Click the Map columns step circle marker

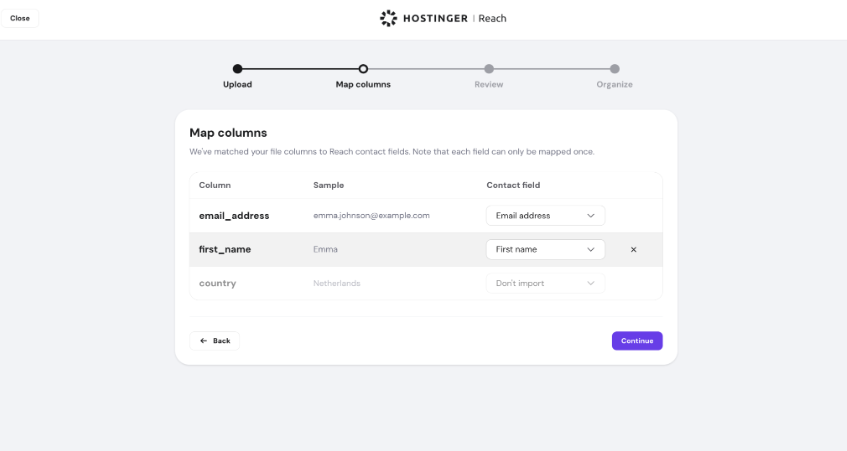(x=363, y=69)
